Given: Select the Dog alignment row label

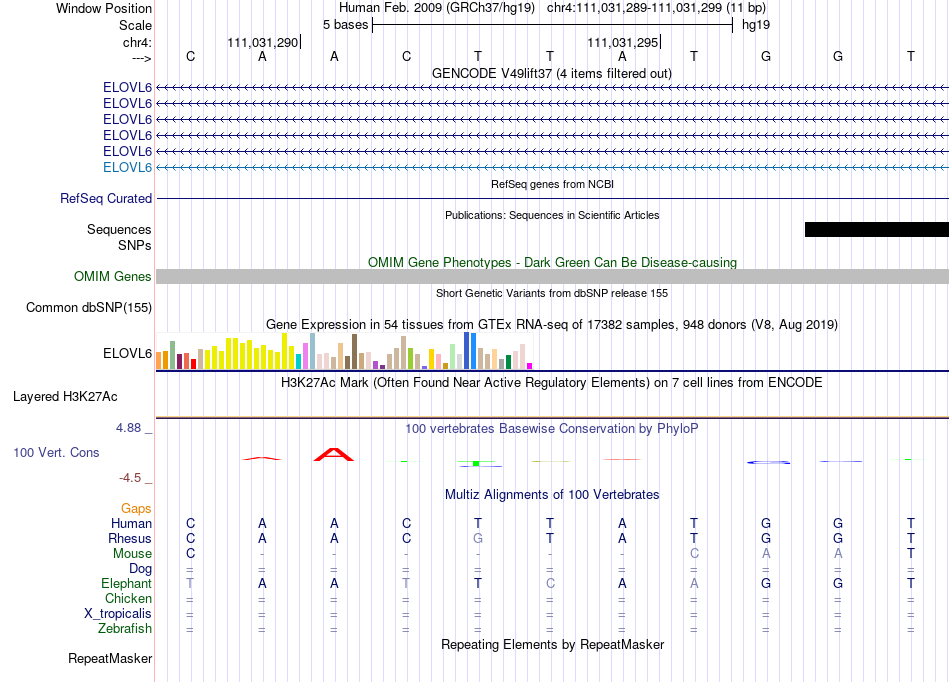Looking at the screenshot, I should point(141,569).
